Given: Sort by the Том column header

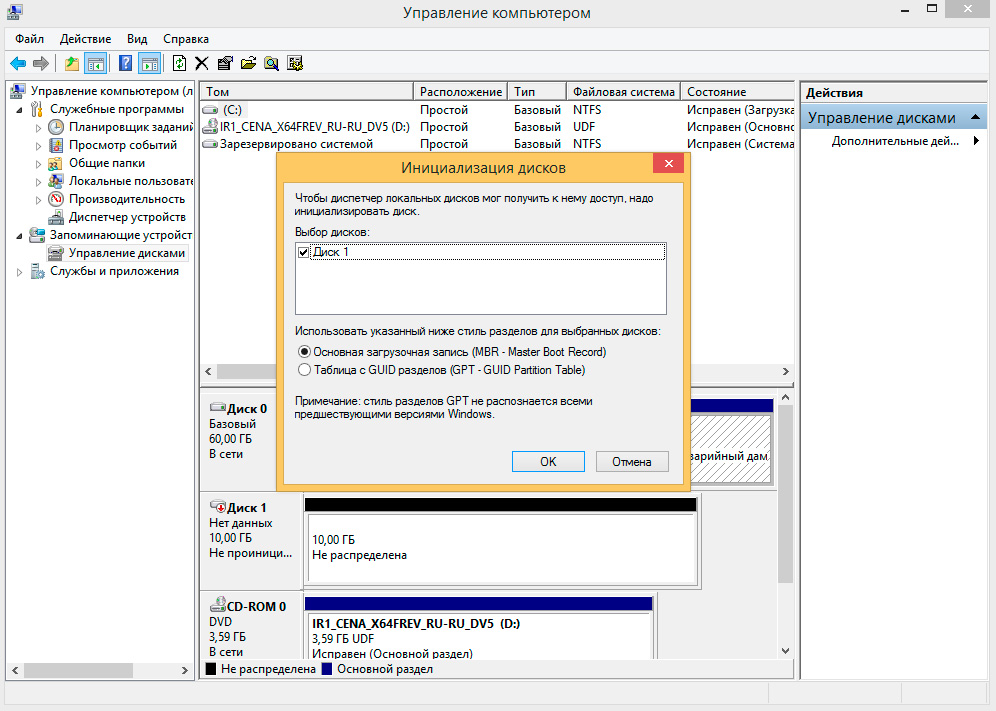Looking at the screenshot, I should pos(306,91).
